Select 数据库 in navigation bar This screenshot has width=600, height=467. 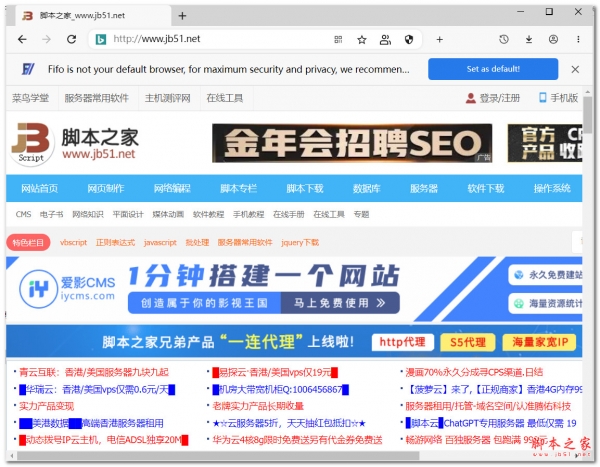[367, 188]
